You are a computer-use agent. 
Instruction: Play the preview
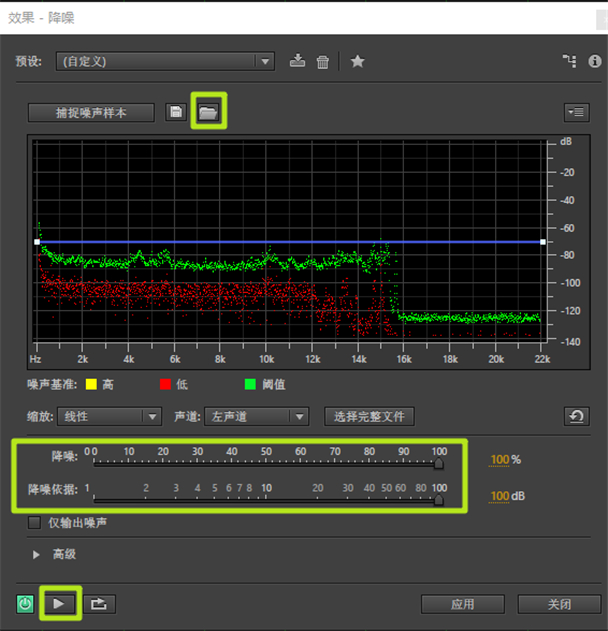pos(60,604)
